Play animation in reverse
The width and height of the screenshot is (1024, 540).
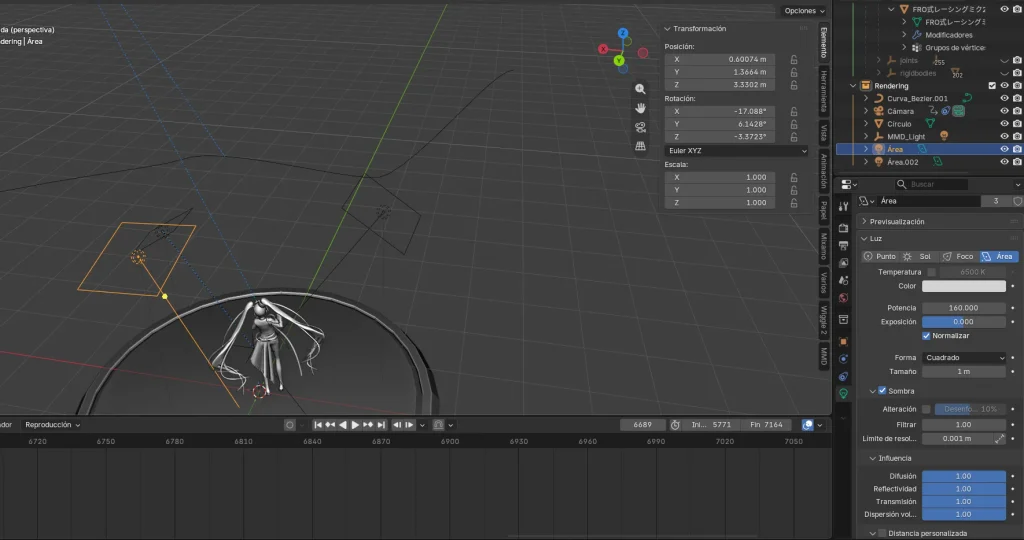point(343,425)
